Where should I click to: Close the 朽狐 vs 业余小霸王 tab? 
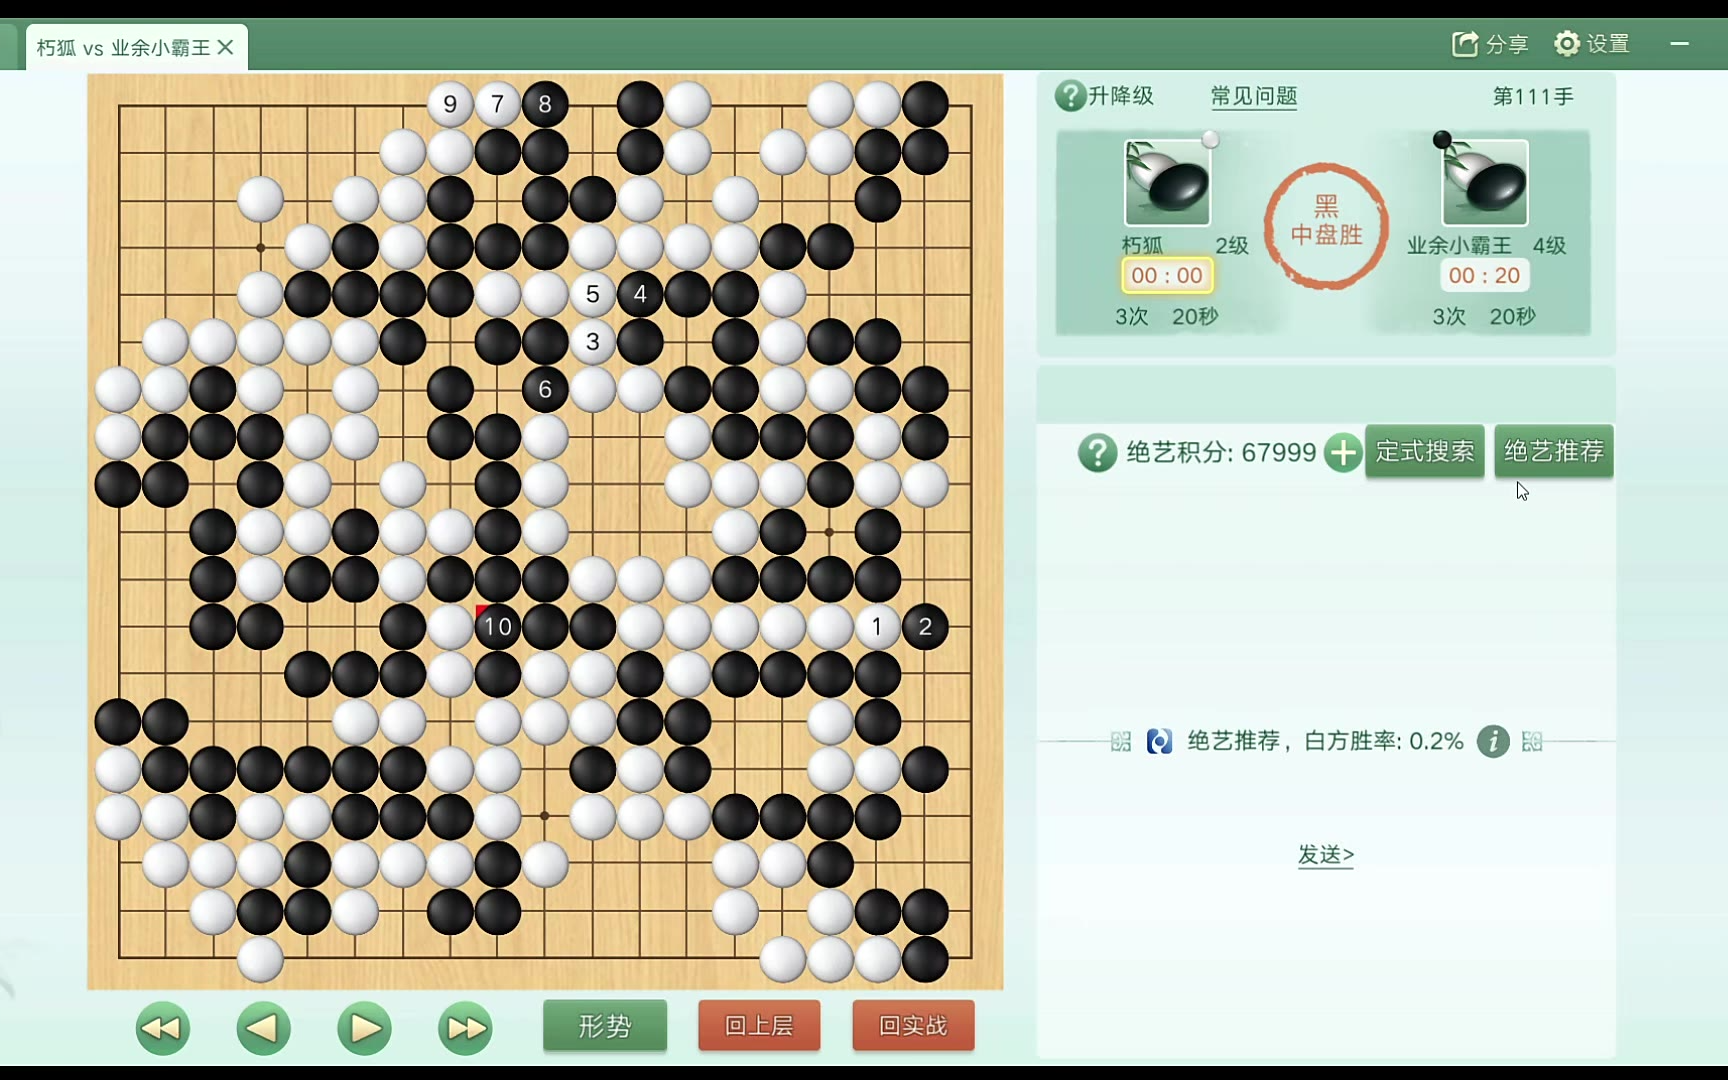(226, 47)
